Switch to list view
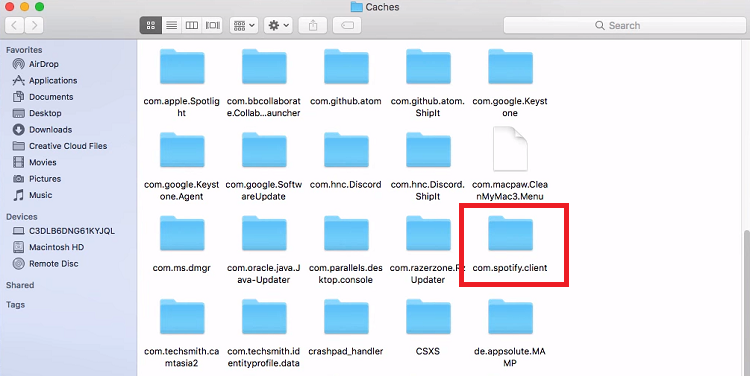Image resolution: width=750 pixels, height=376 pixels. coord(171,25)
